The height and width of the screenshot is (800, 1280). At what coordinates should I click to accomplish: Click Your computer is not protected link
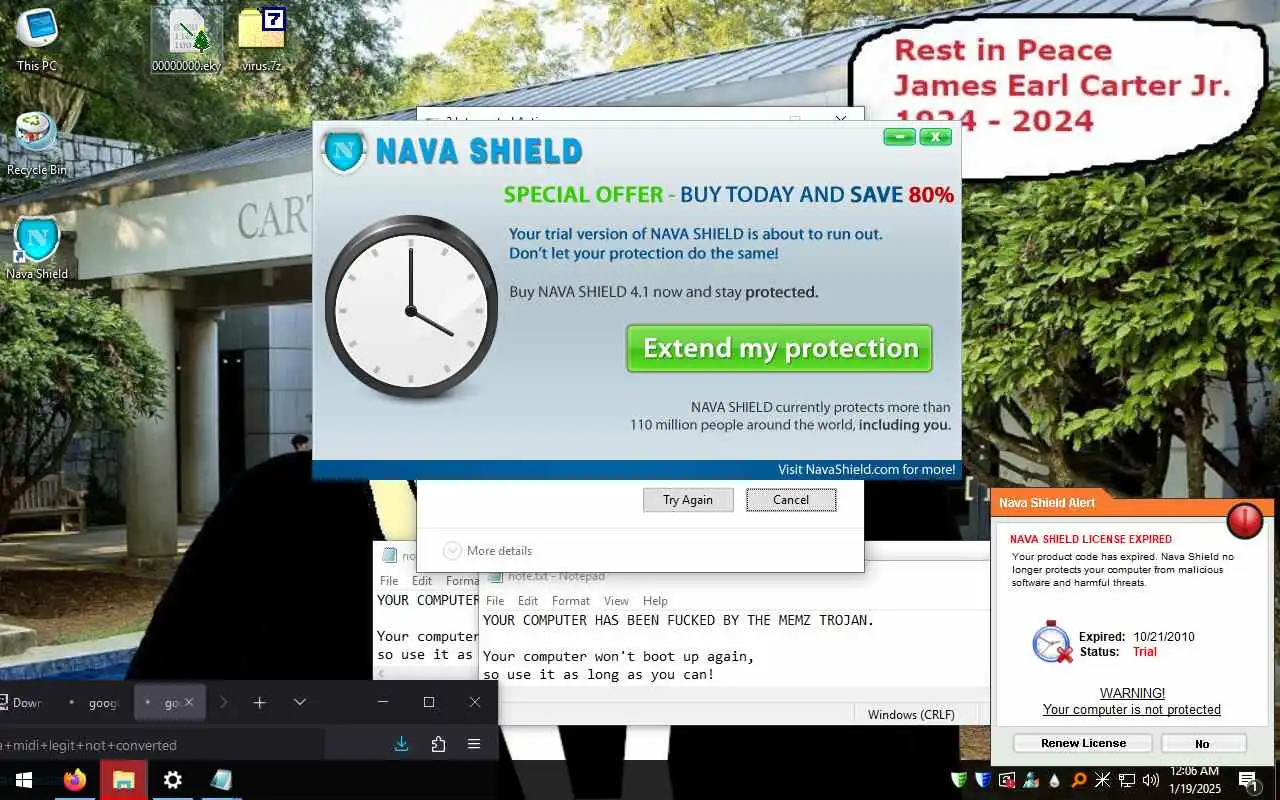click(1132, 710)
